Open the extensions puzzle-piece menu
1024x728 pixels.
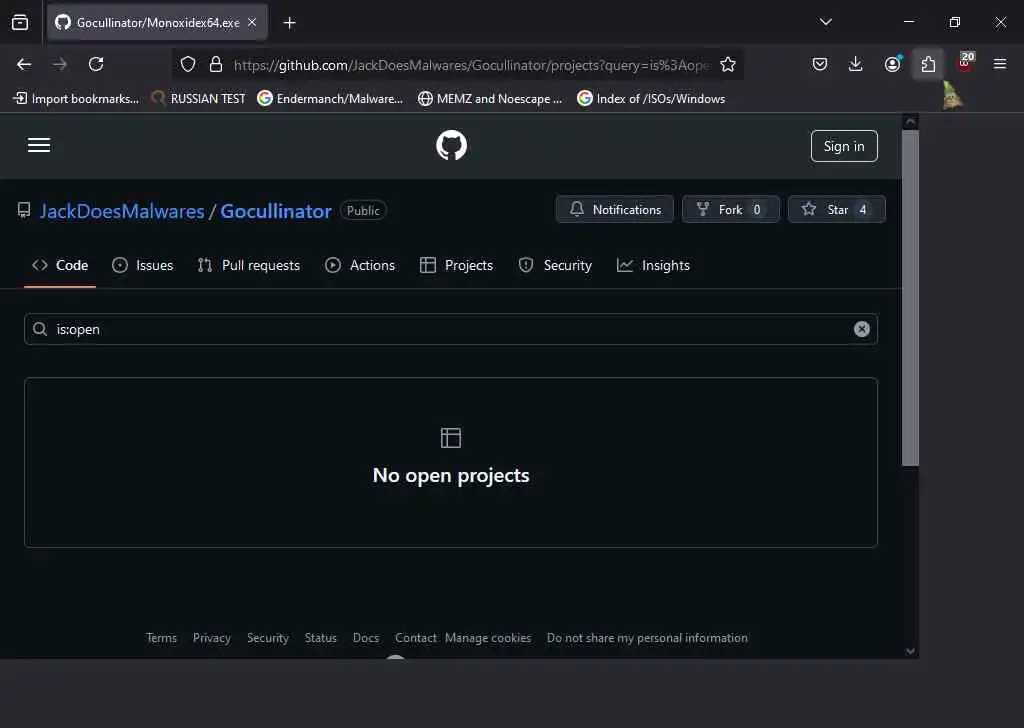928,64
